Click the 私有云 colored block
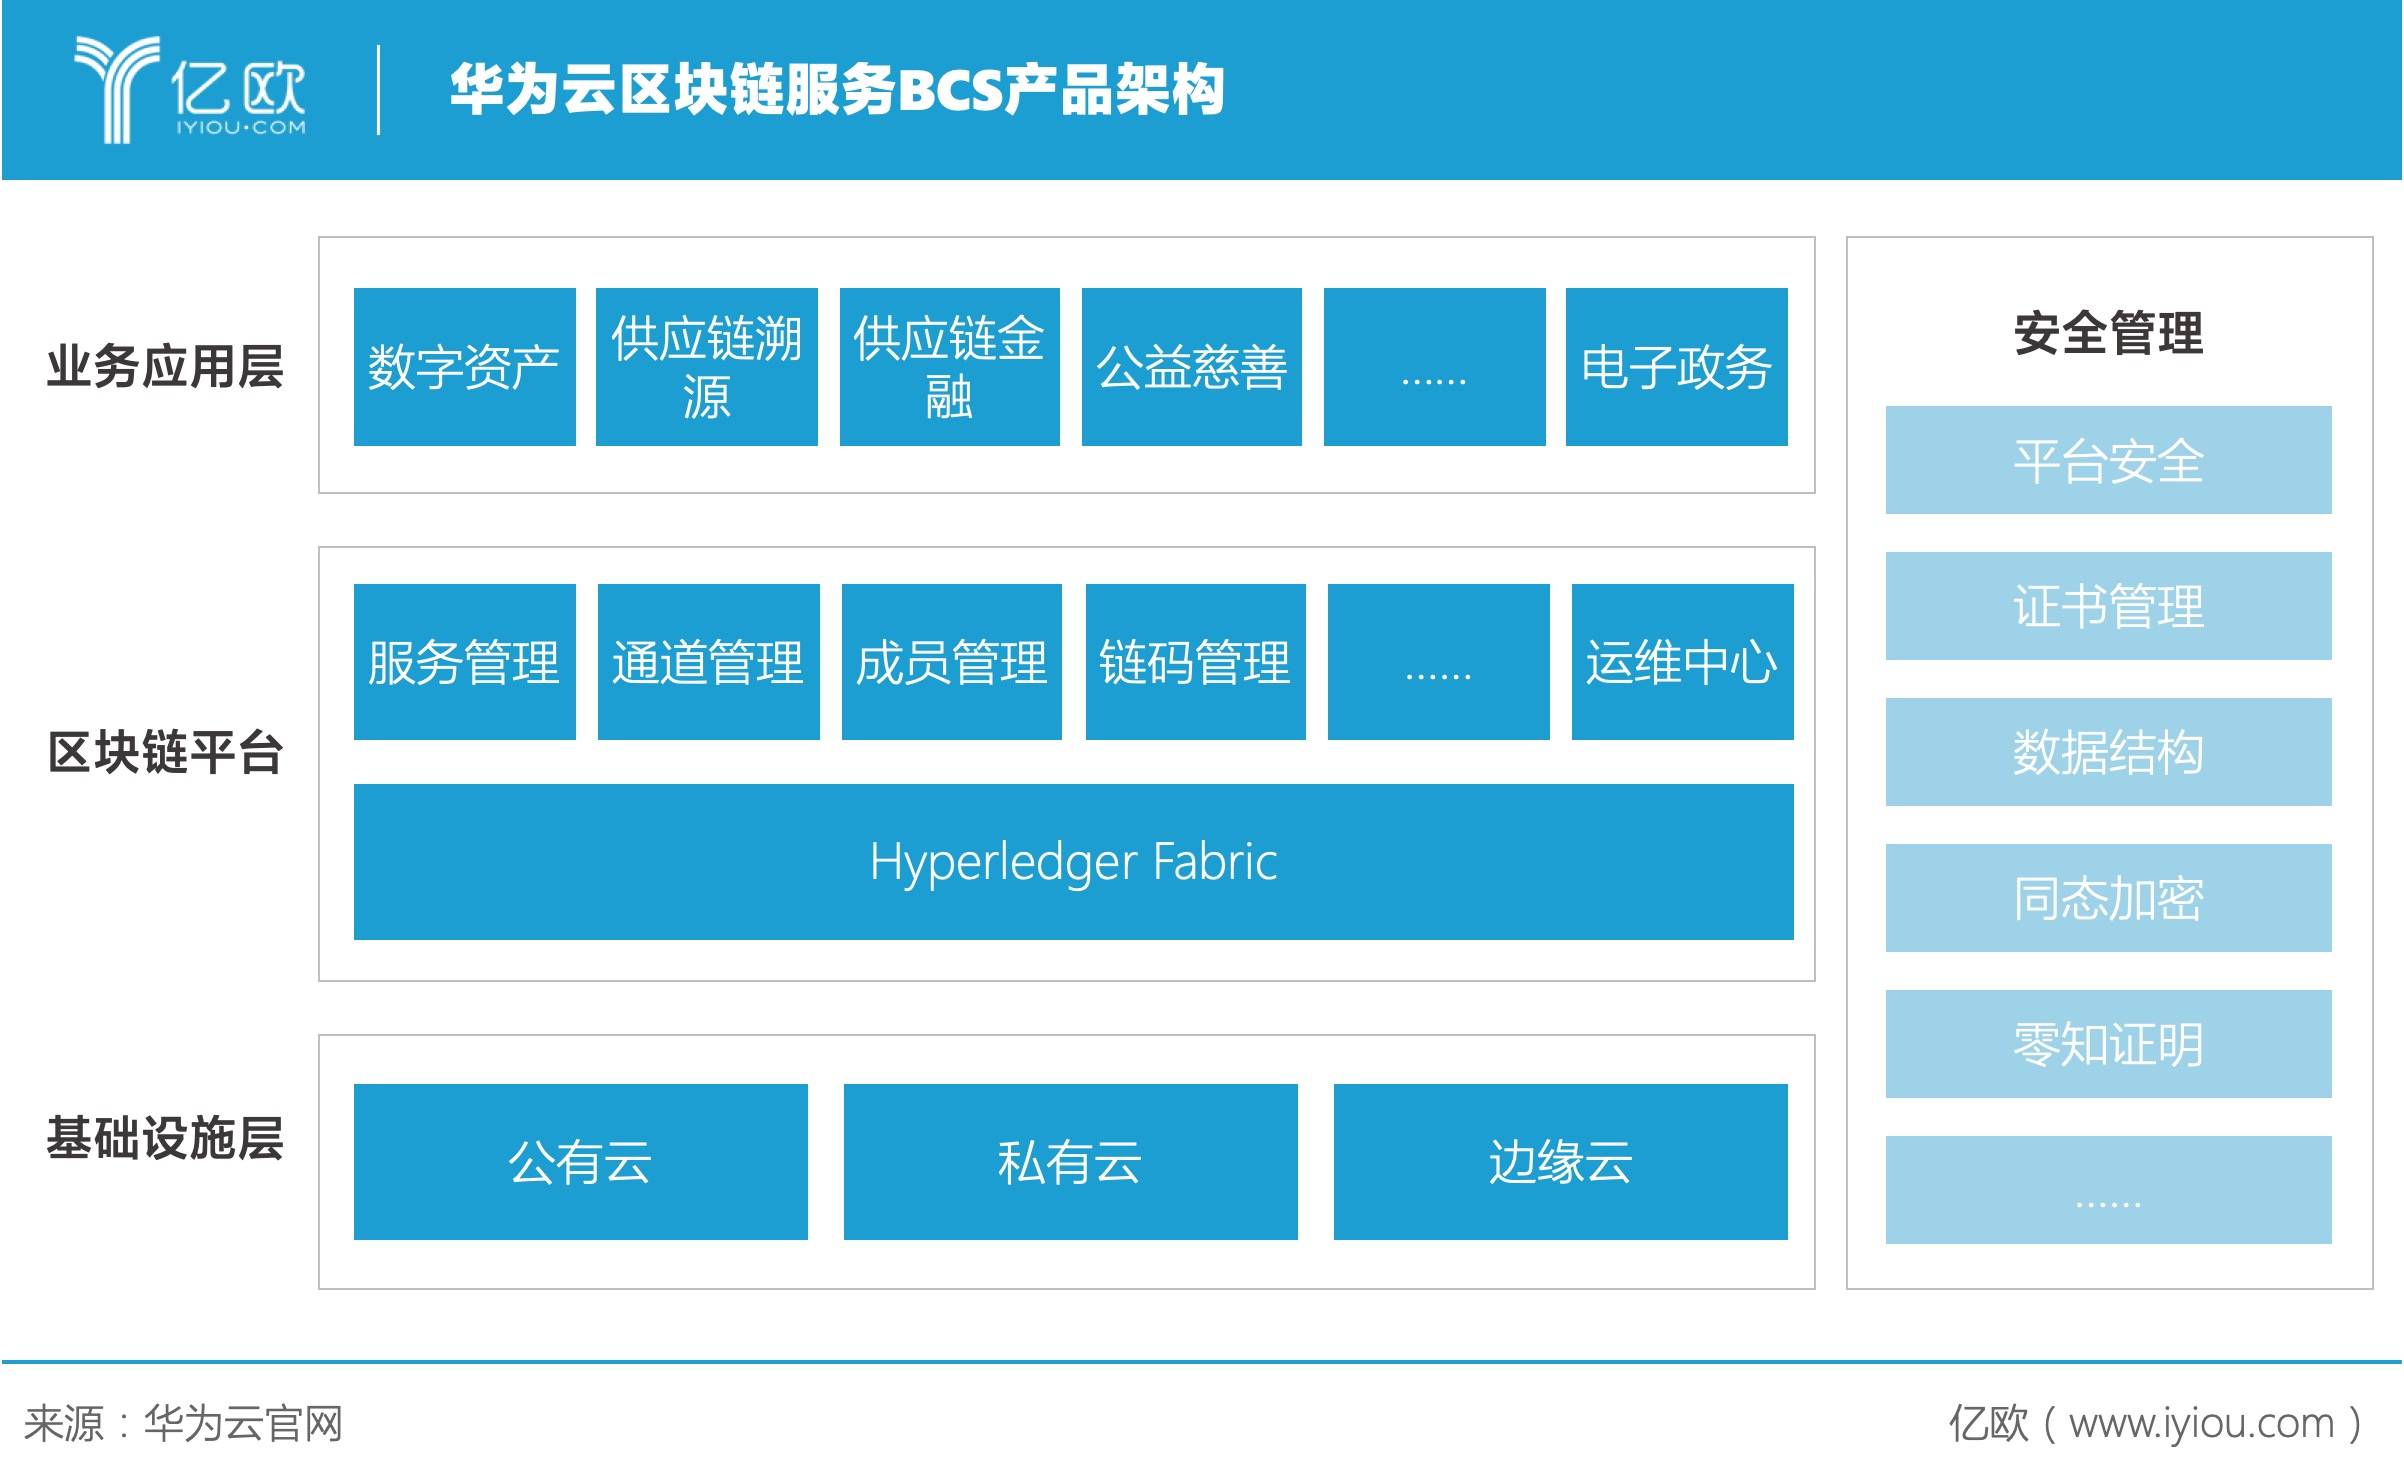Viewport: 2404px width, 1480px height. click(1070, 1162)
